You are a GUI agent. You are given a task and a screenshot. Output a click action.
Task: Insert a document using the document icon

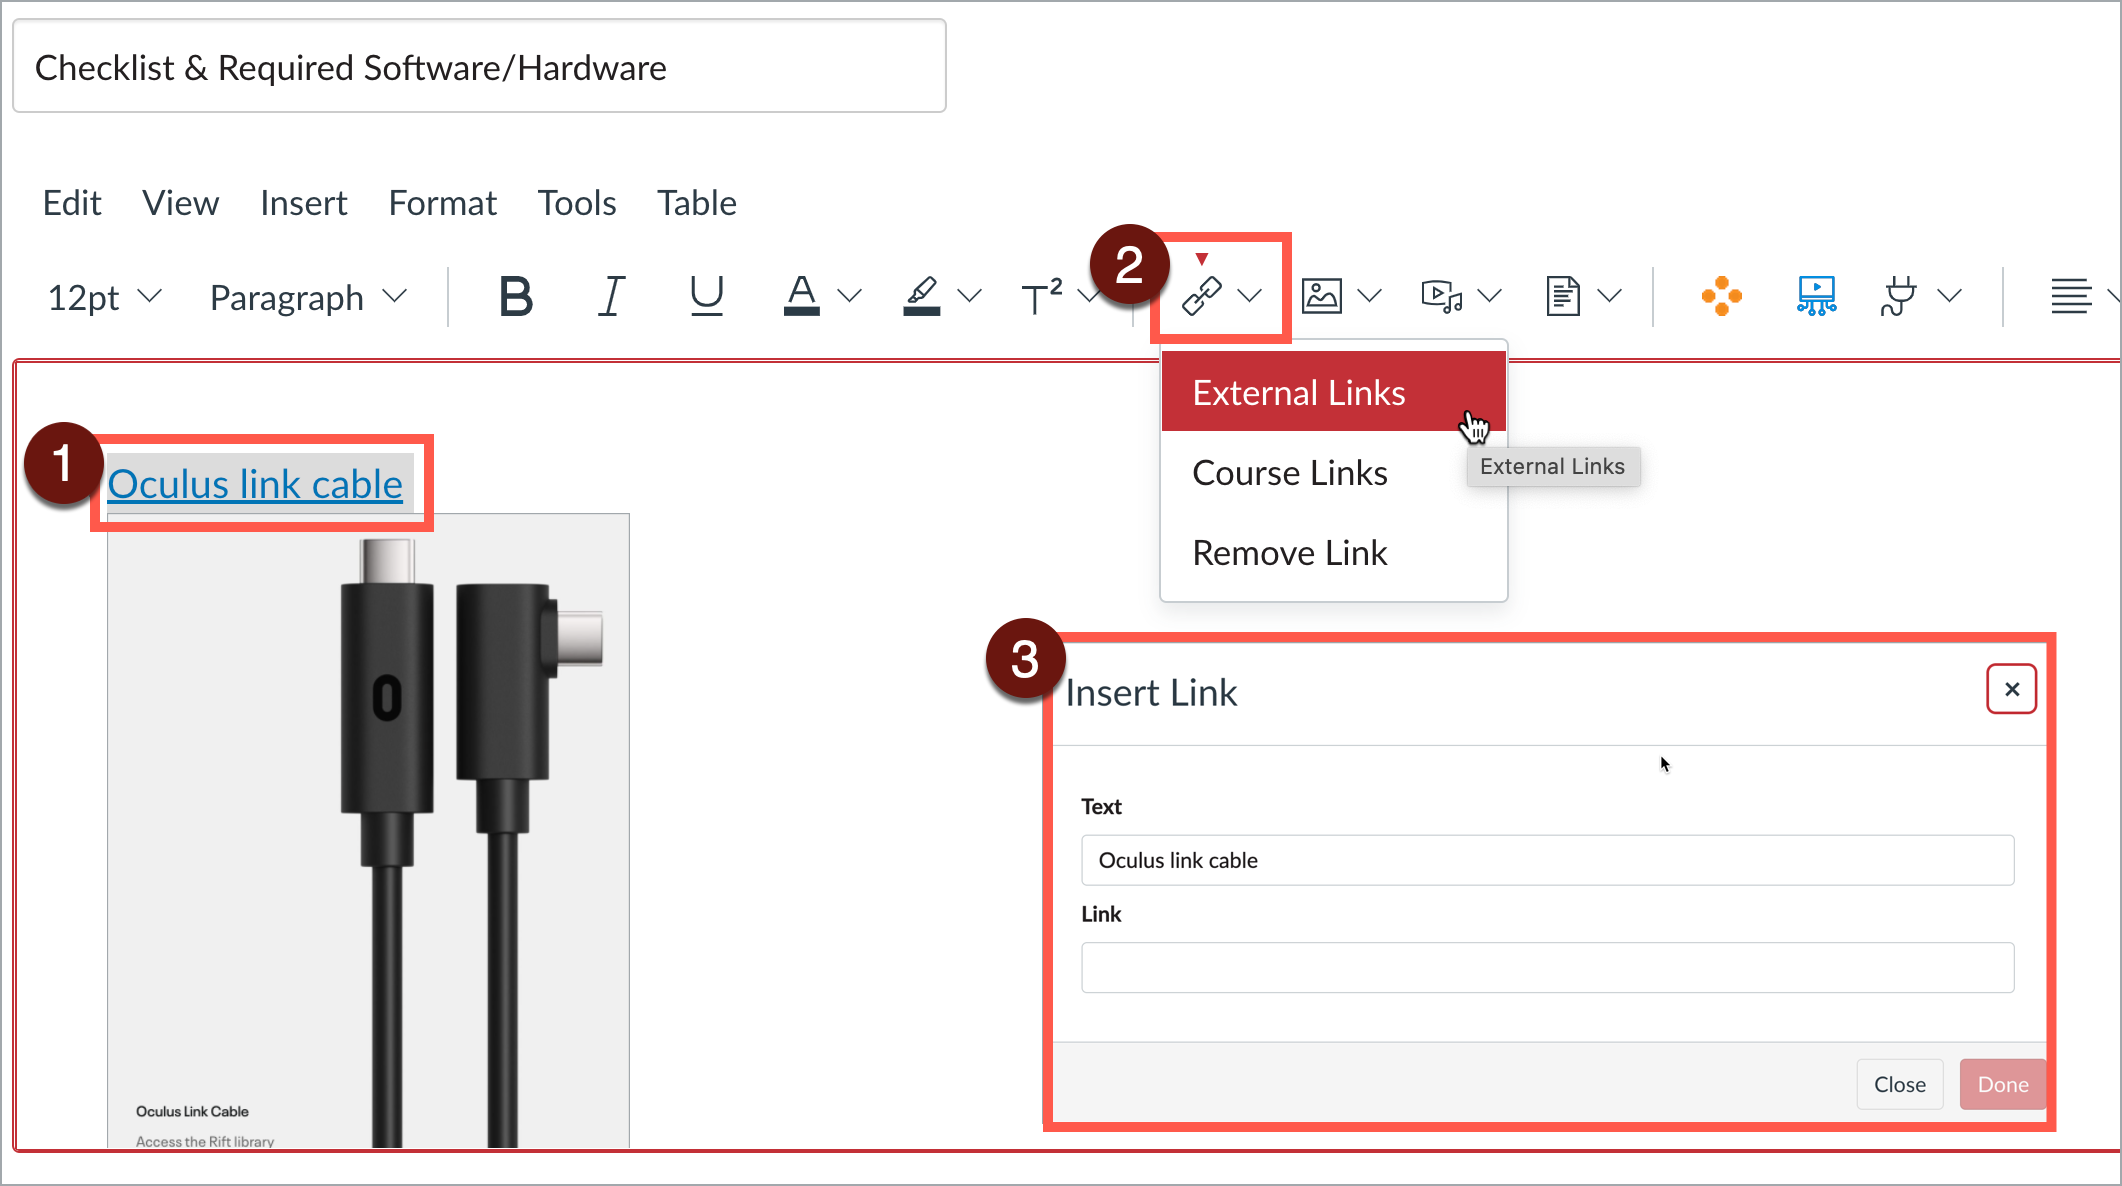(1563, 295)
